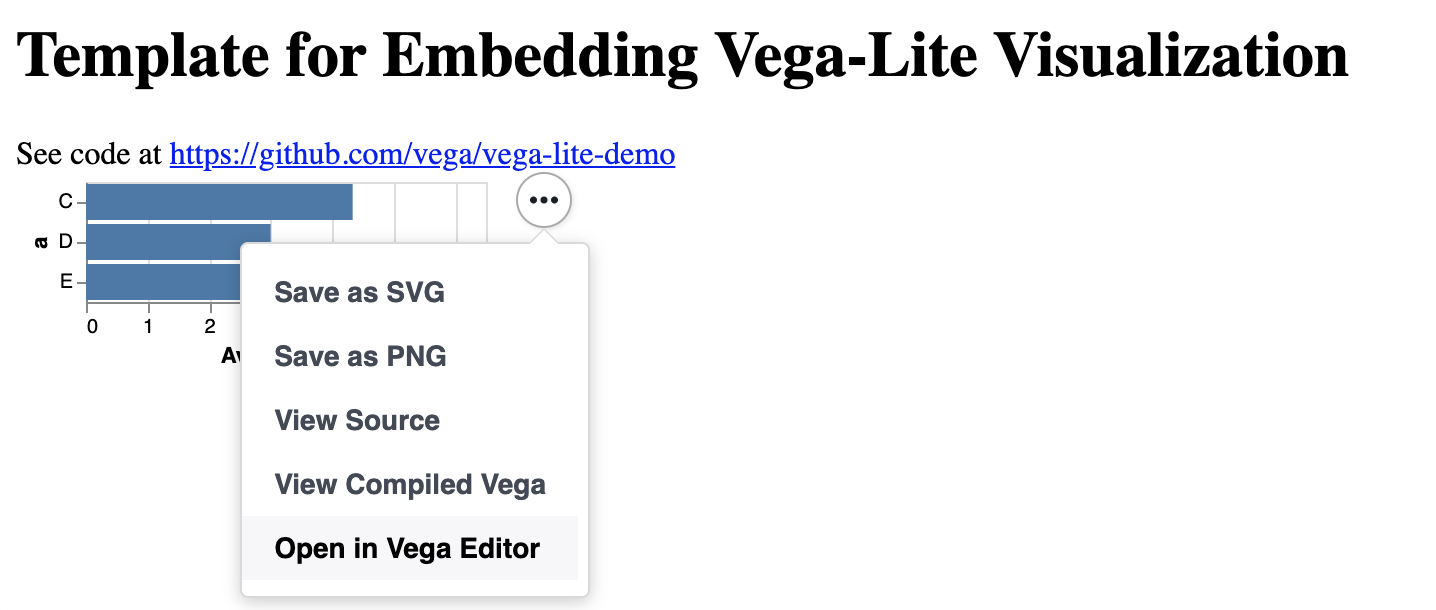The height and width of the screenshot is (610, 1436).
Task: Click the Template for Embedding Vega-Lite heading
Action: [683, 56]
